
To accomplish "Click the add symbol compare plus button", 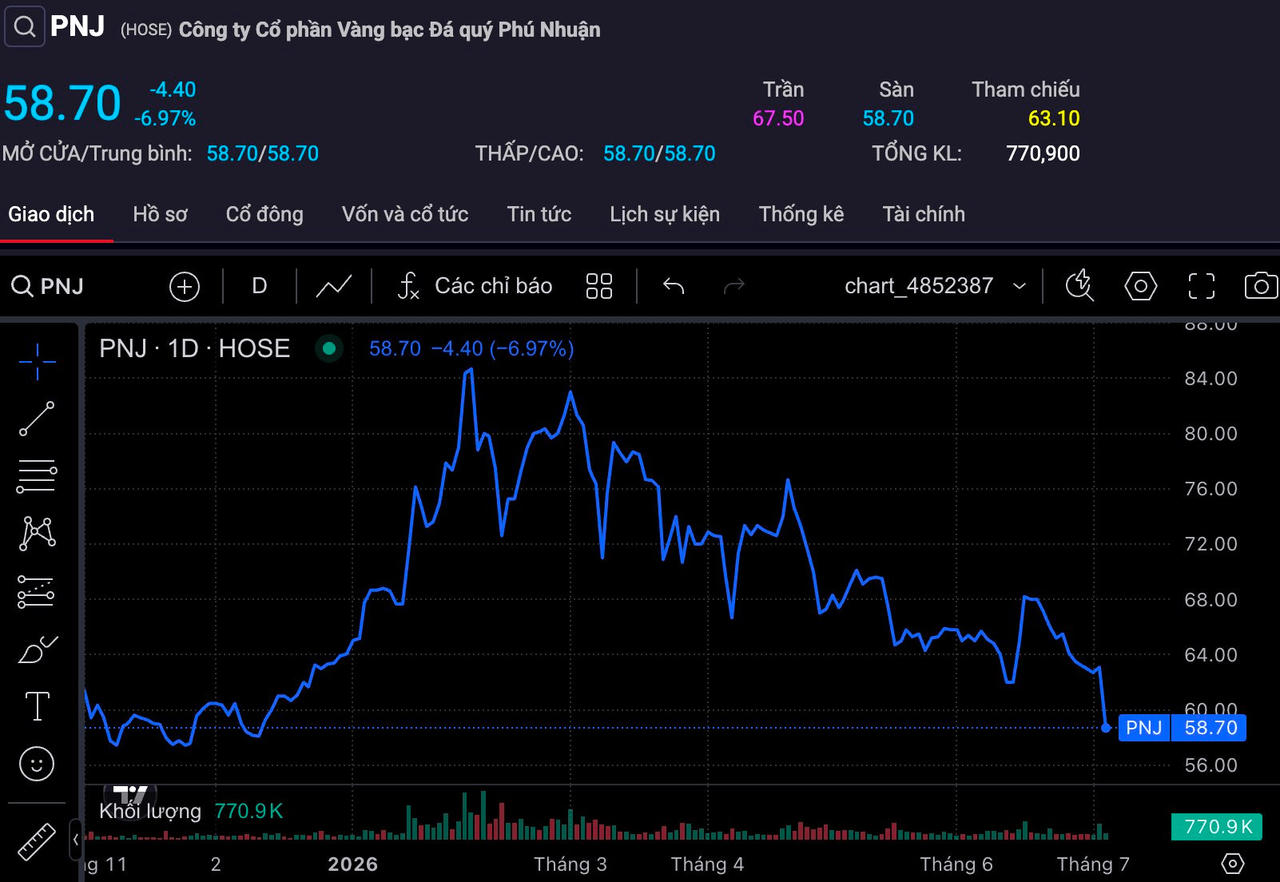I will 185,287.
